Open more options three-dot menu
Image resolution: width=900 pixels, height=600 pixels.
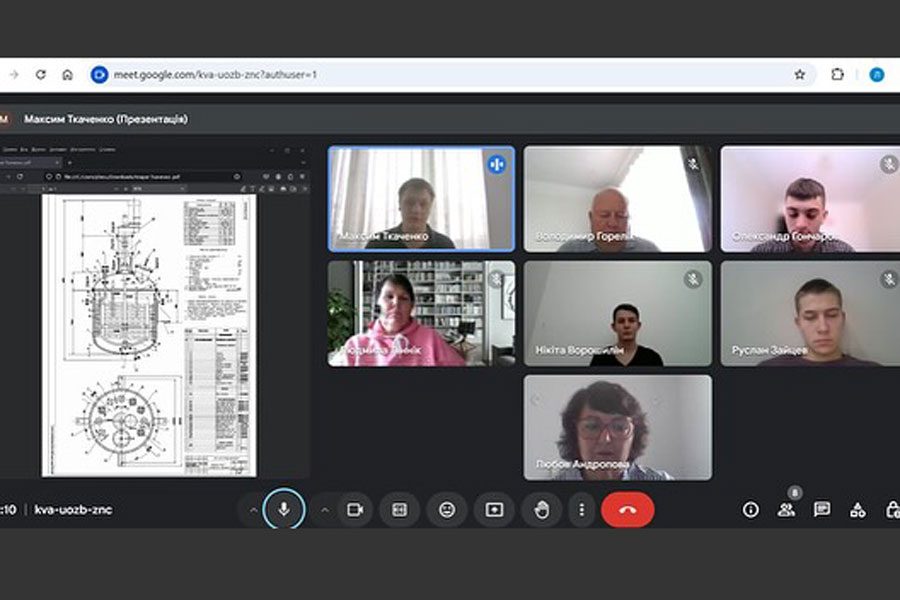coord(581,509)
